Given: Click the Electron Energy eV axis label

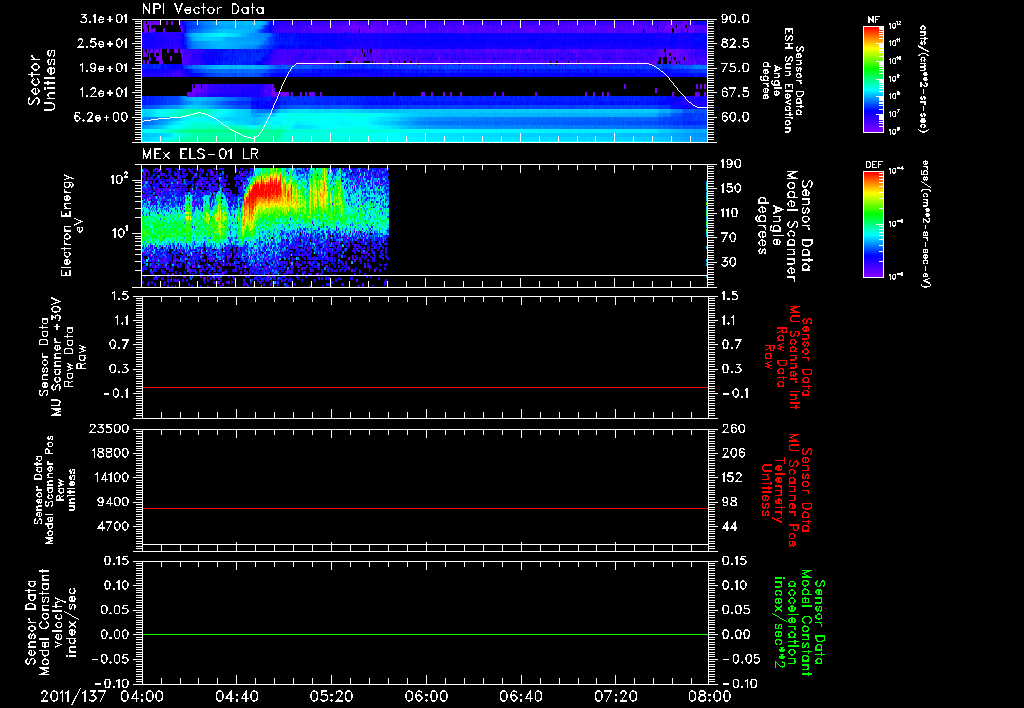Looking at the screenshot, I should 72,225.
